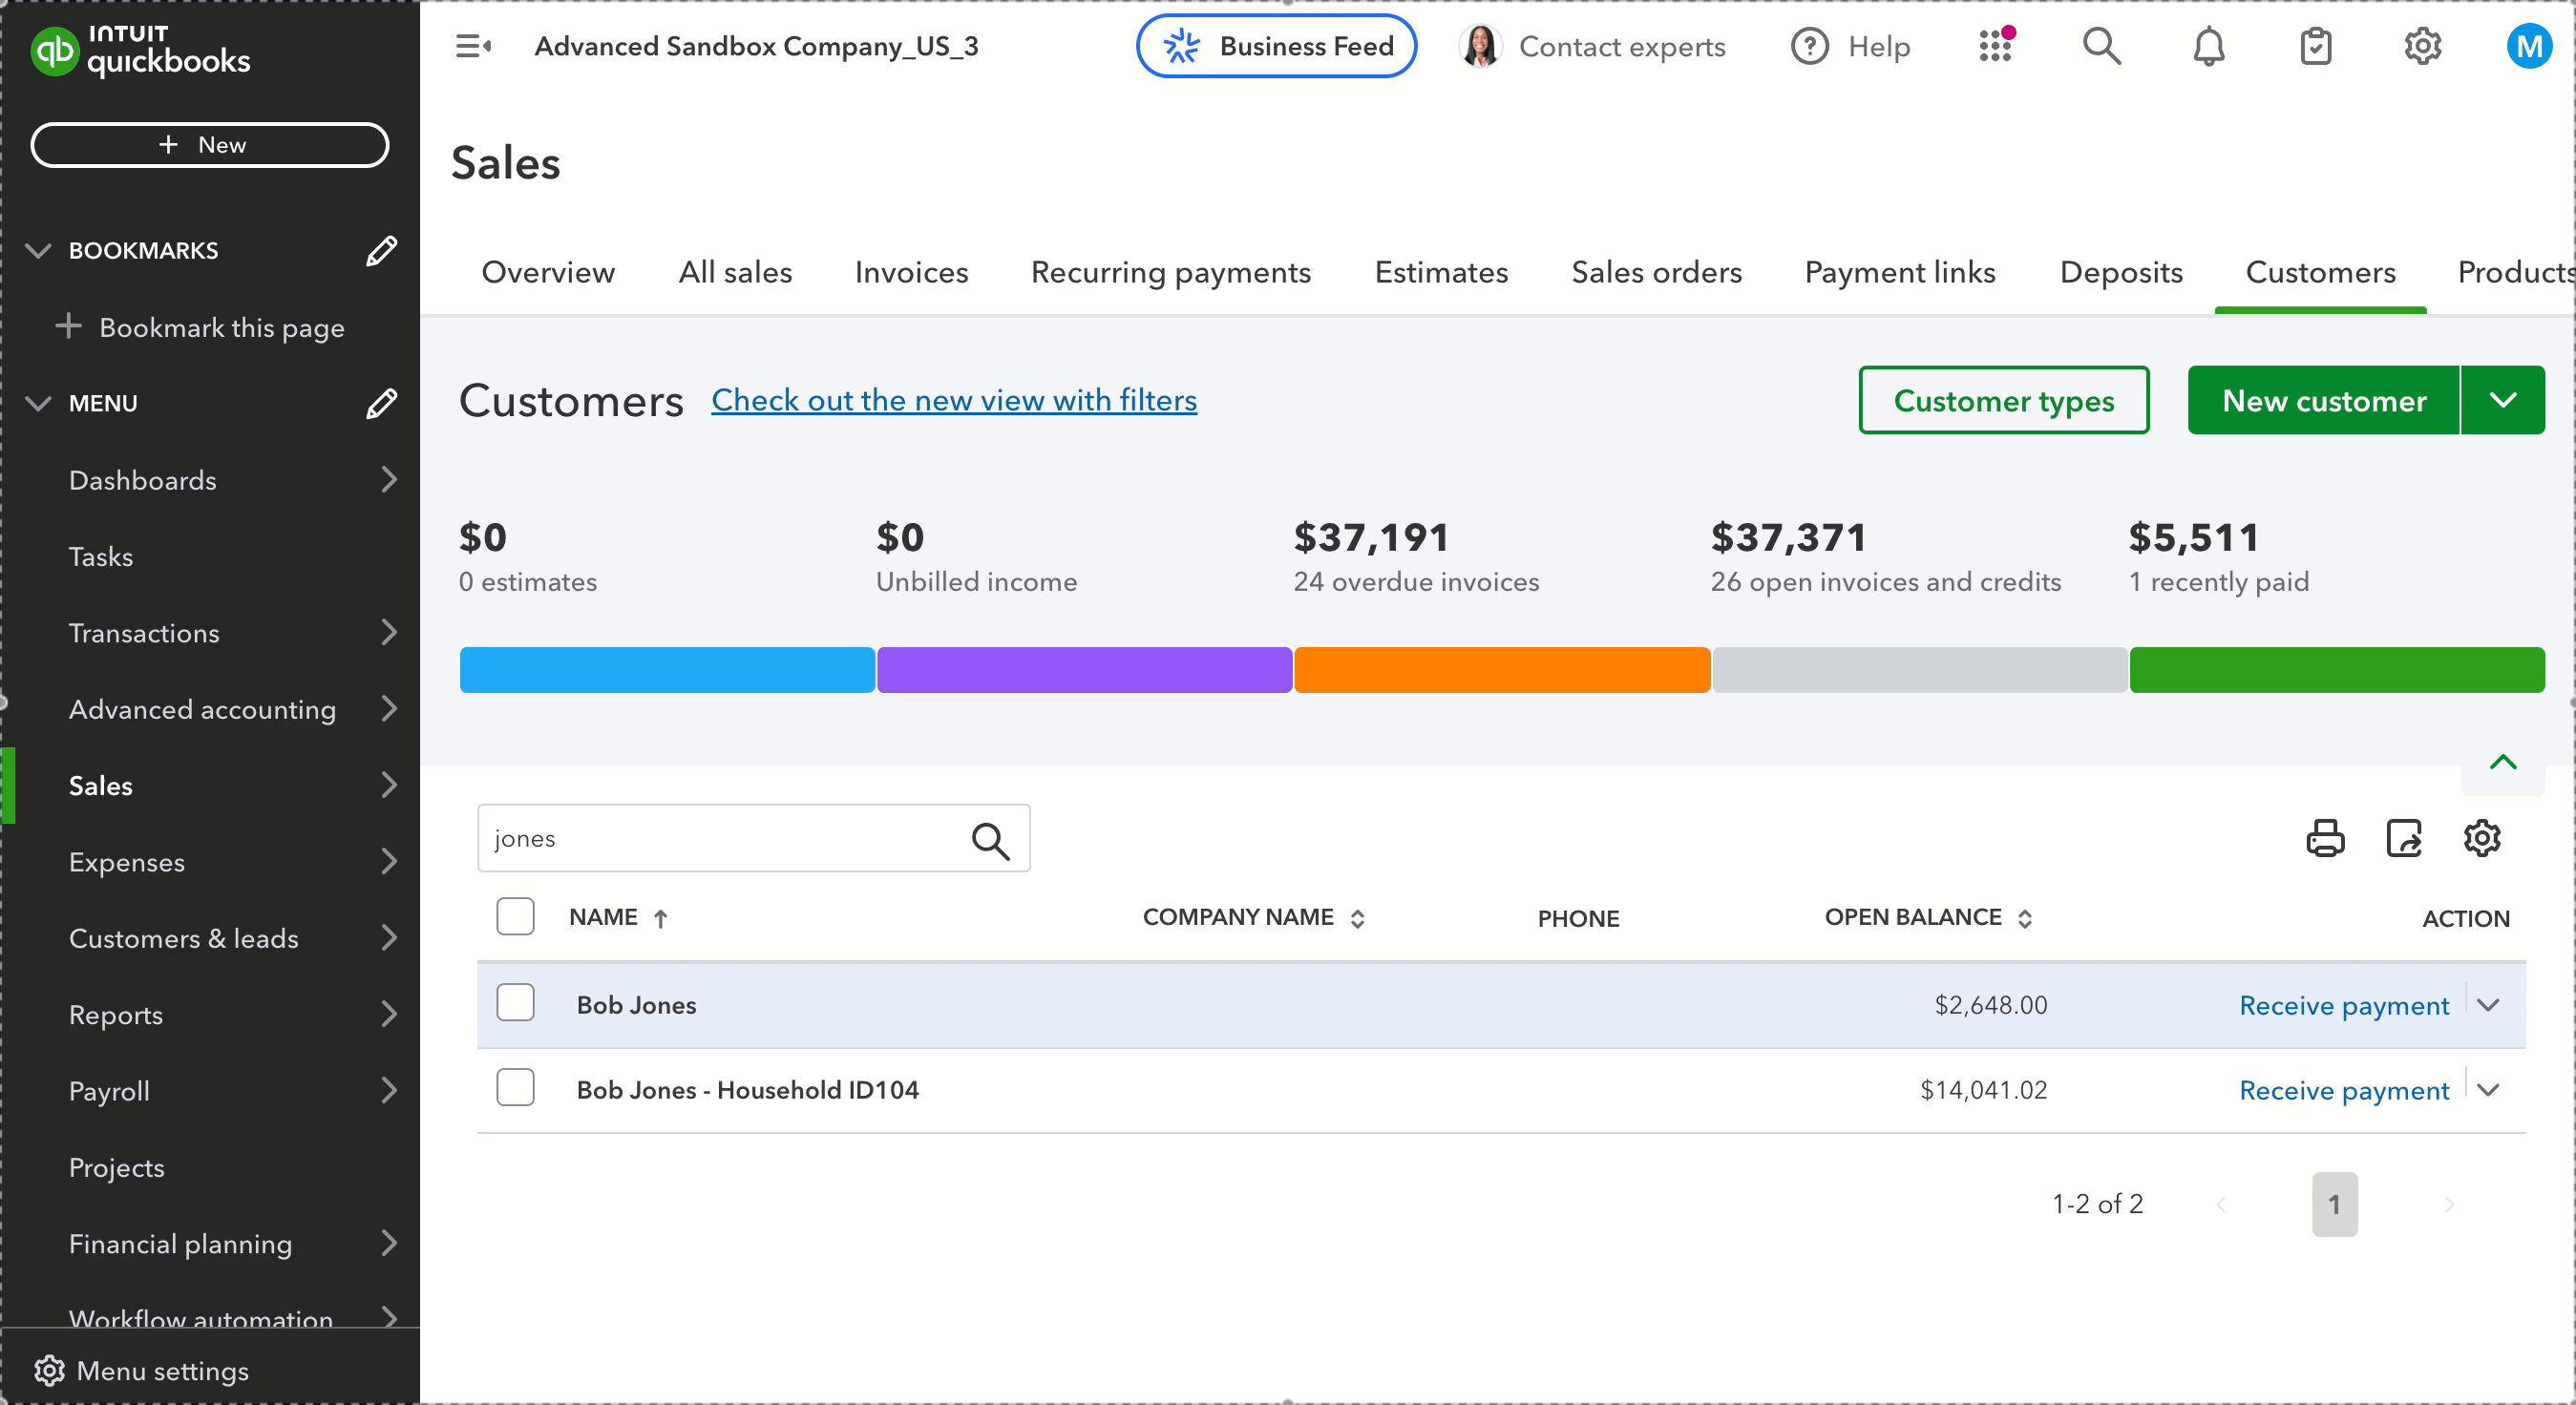Collapse sidebar with the hamburger menu icon
The height and width of the screenshot is (1405, 2576).
click(473, 46)
